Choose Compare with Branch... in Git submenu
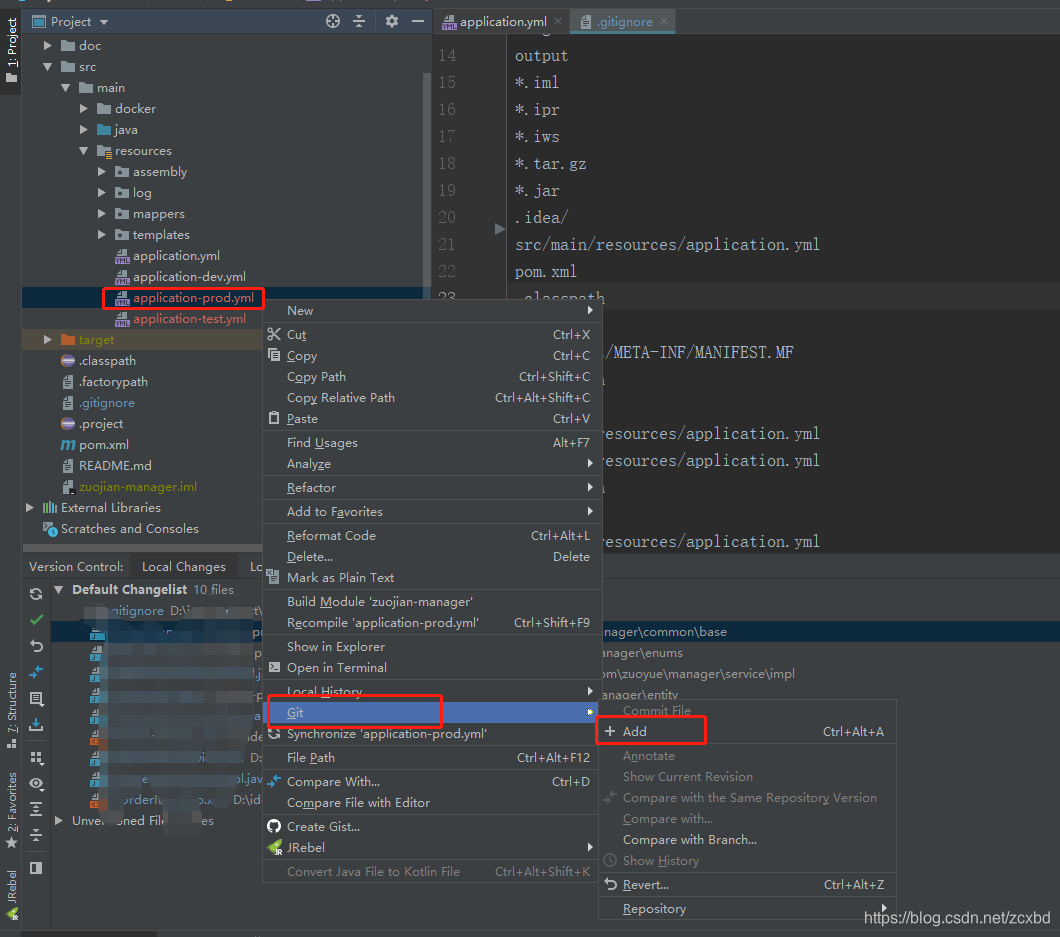The image size is (1060, 937). coord(748,840)
